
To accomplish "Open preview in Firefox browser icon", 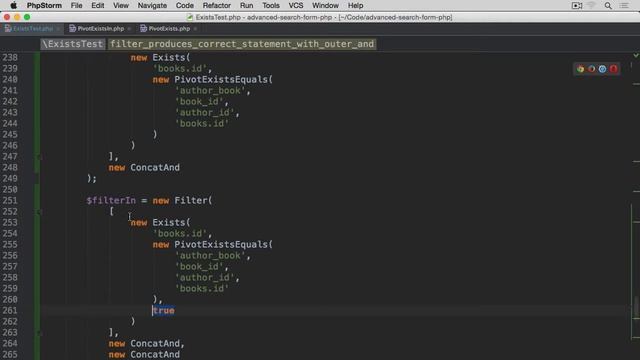I will click(x=591, y=69).
